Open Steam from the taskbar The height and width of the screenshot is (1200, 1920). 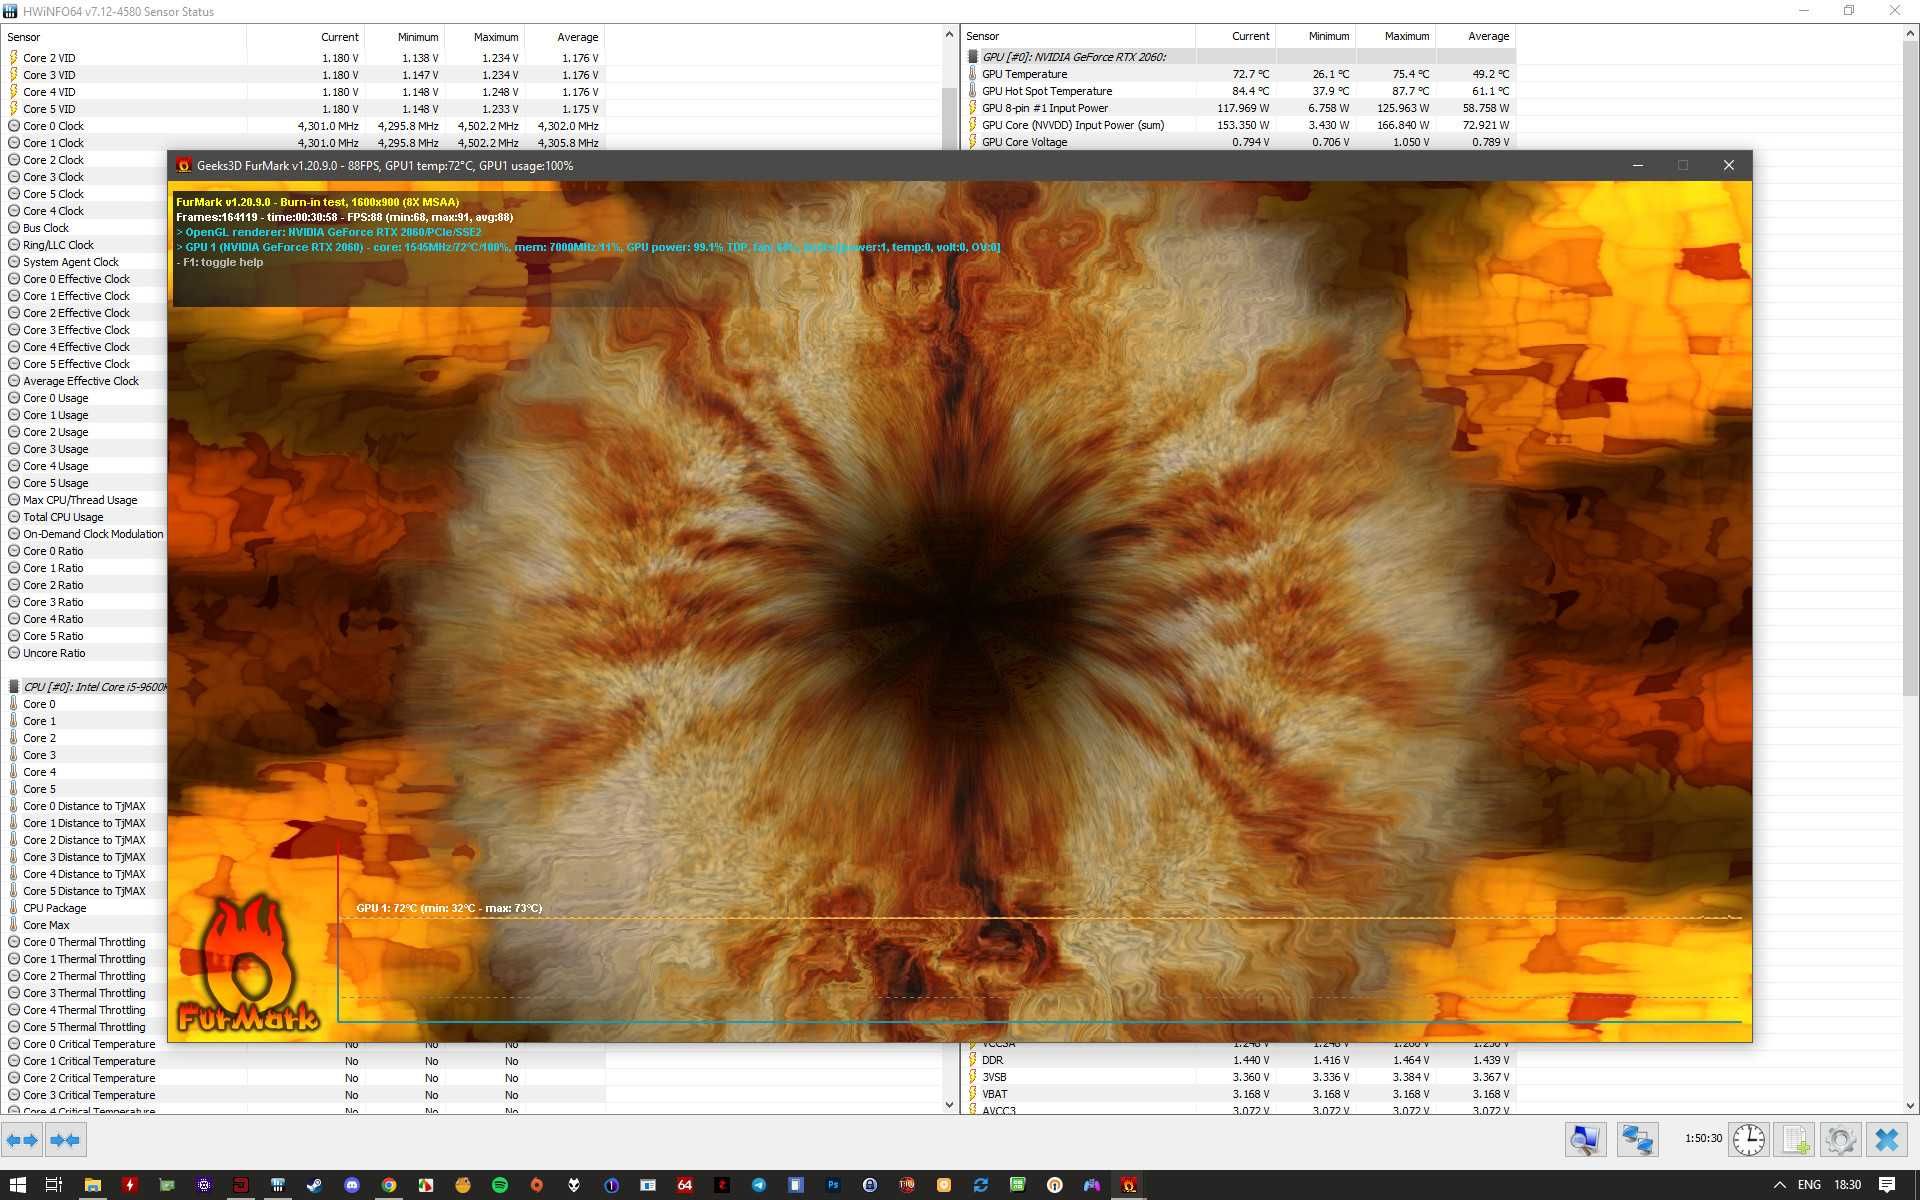click(x=314, y=1185)
